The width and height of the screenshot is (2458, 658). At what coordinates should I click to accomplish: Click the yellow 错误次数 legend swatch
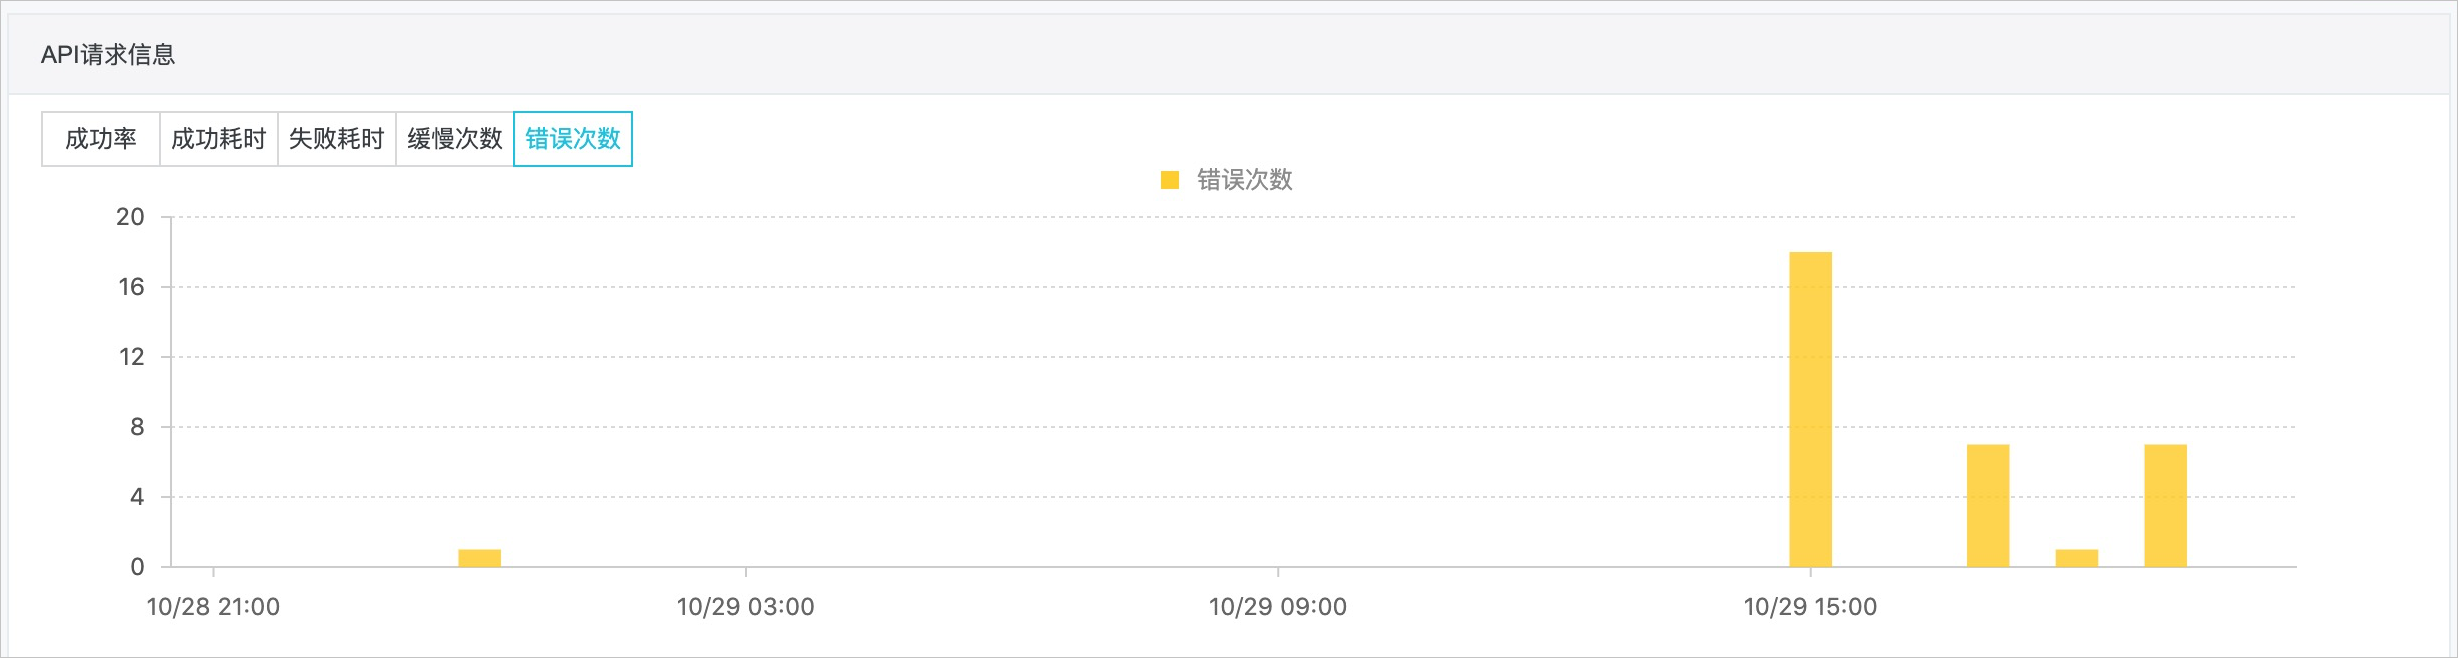pos(1170,180)
